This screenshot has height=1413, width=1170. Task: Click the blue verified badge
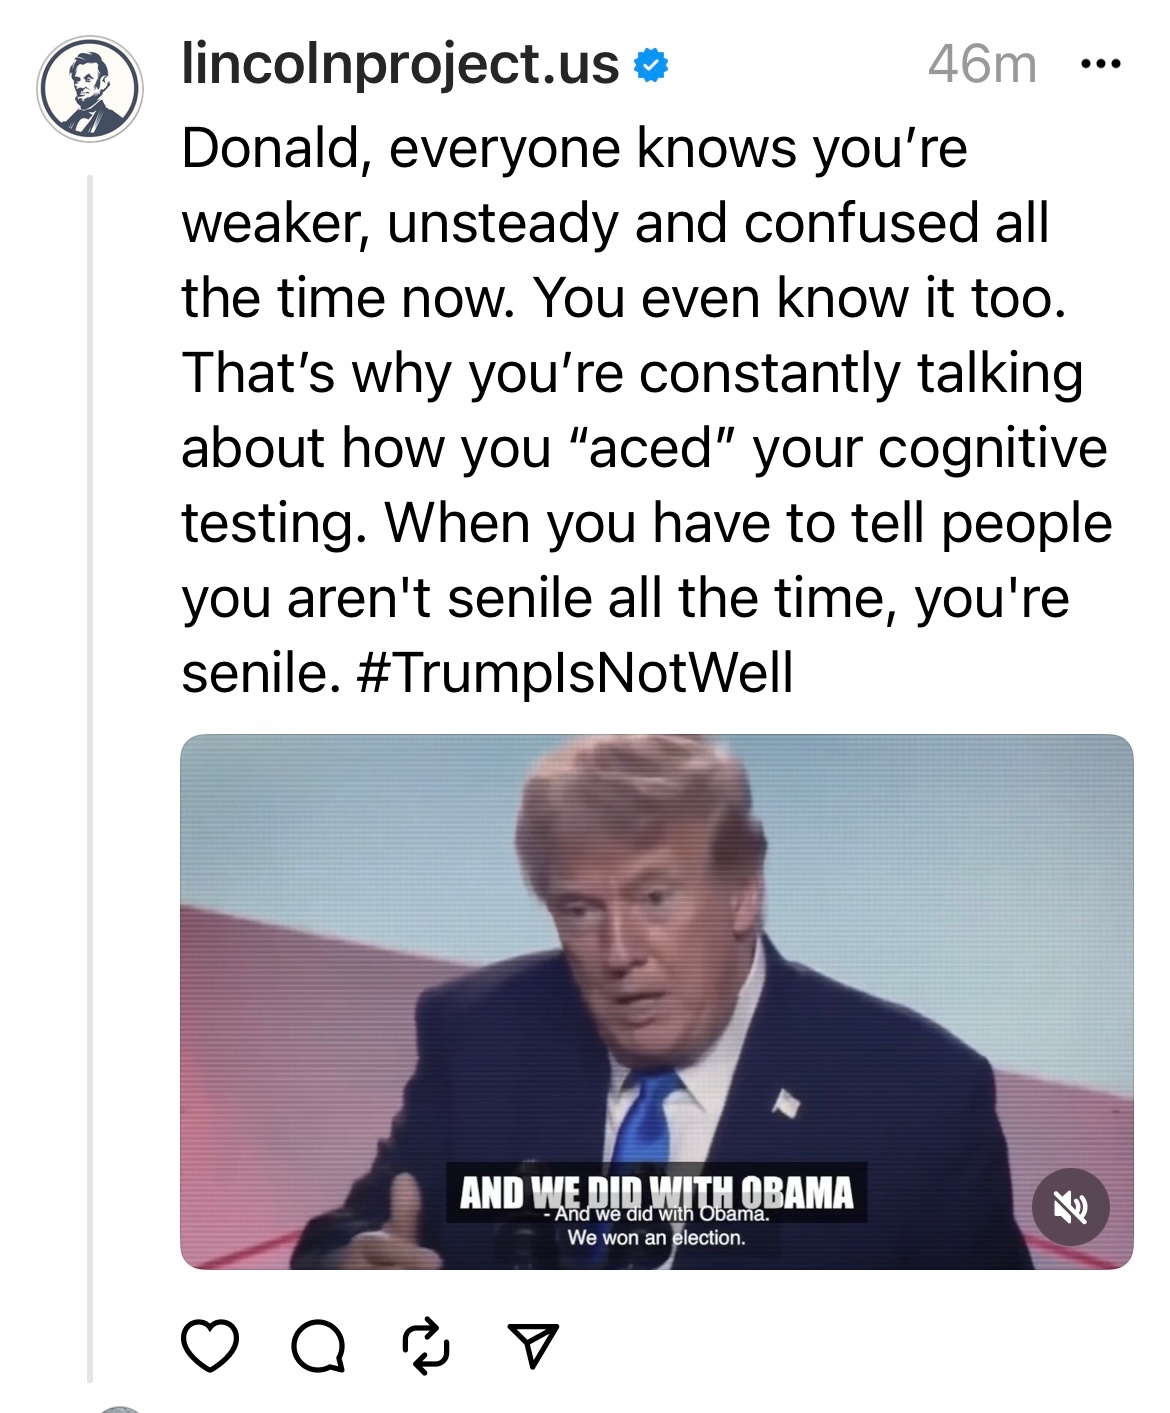[651, 66]
